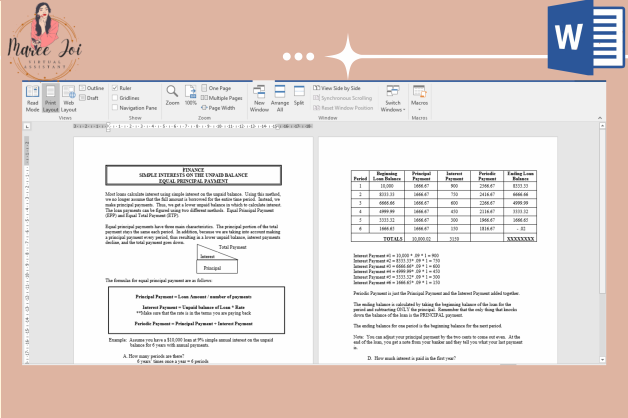The width and height of the screenshot is (628, 418).
Task: Click the vertical ruler
Action: click(x=27, y=250)
